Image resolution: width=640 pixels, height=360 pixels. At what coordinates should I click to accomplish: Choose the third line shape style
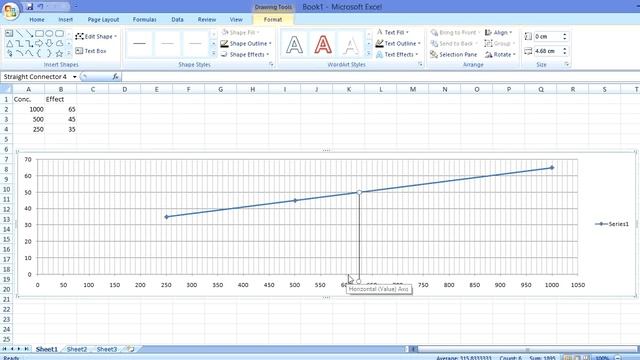coord(195,43)
